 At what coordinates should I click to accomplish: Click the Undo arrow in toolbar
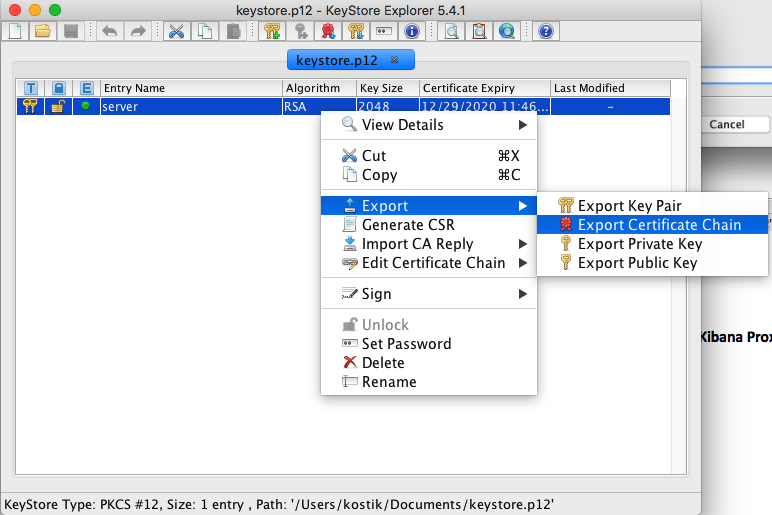click(x=110, y=32)
